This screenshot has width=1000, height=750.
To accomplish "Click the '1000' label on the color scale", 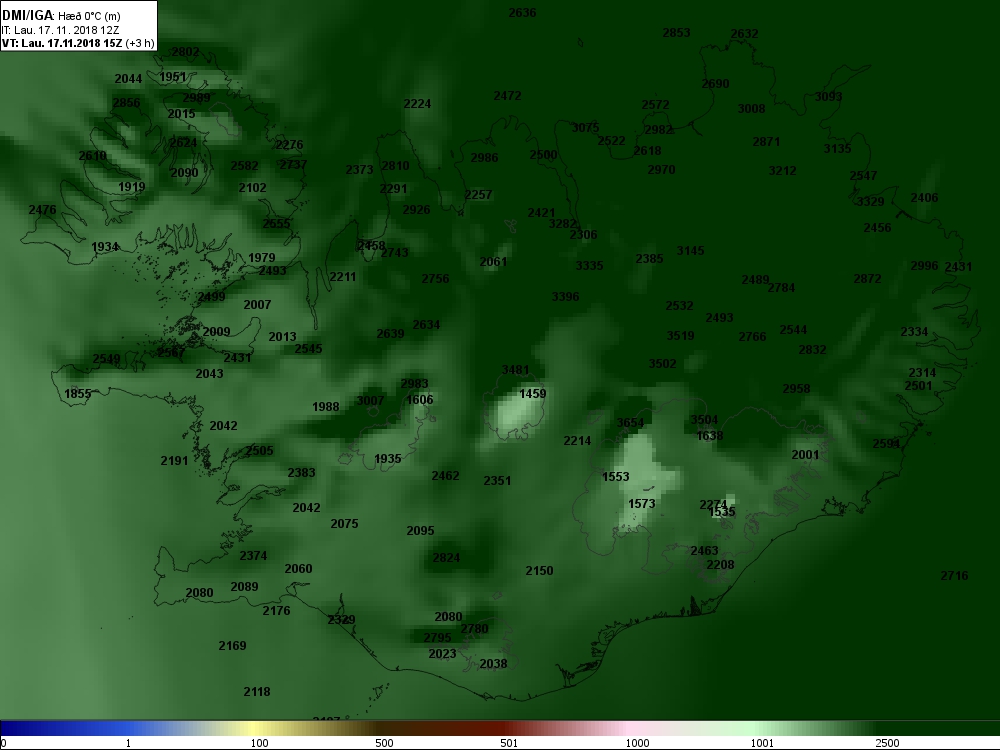I will point(637,743).
